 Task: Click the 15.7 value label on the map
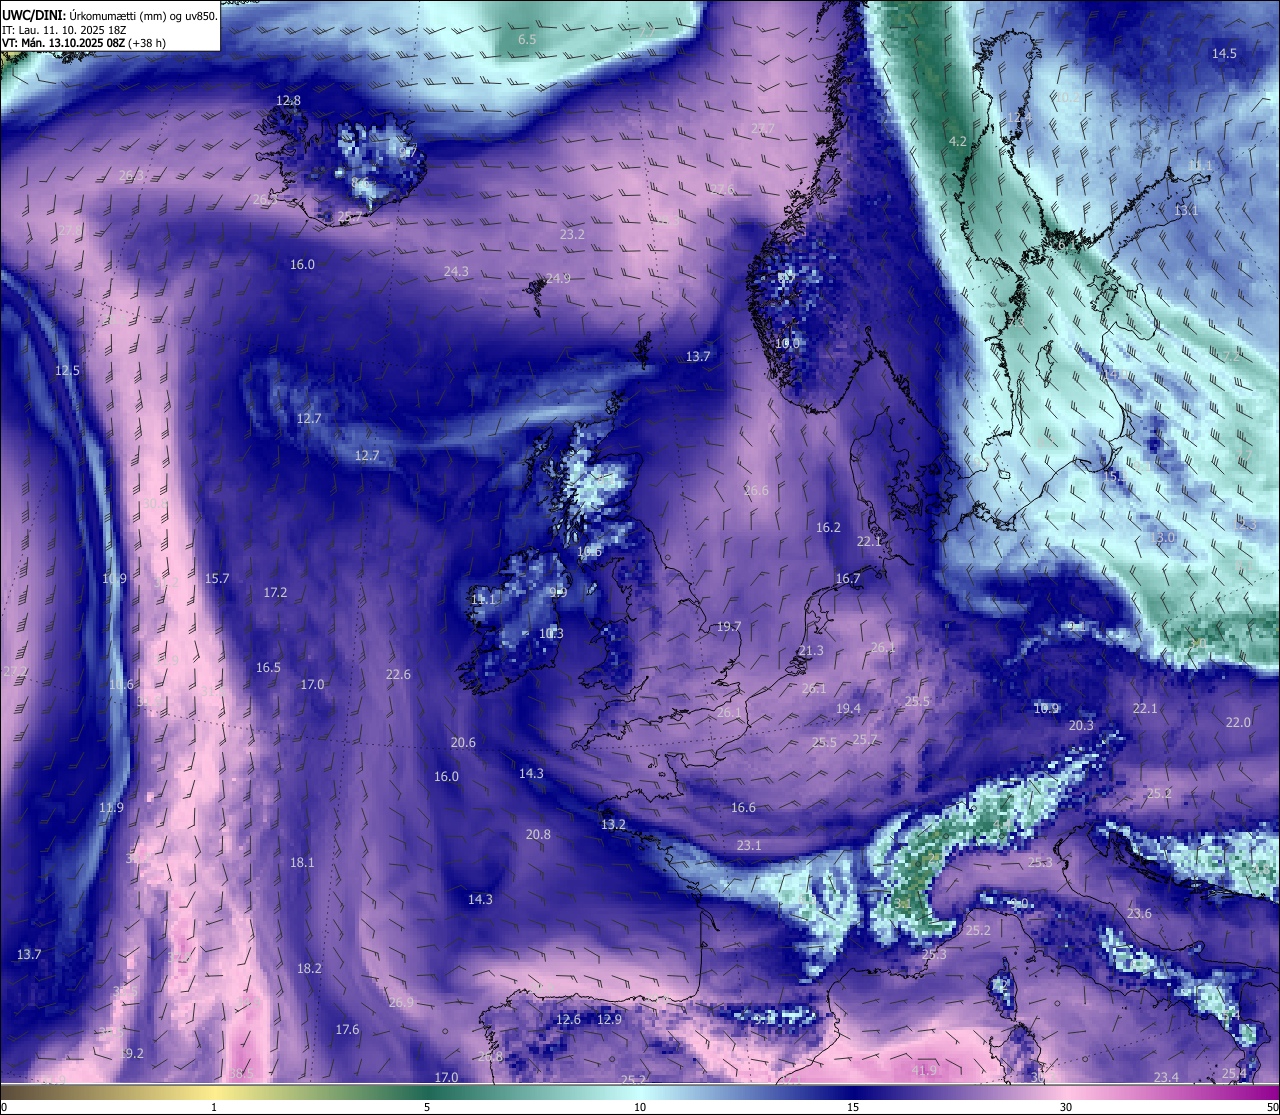tap(217, 578)
